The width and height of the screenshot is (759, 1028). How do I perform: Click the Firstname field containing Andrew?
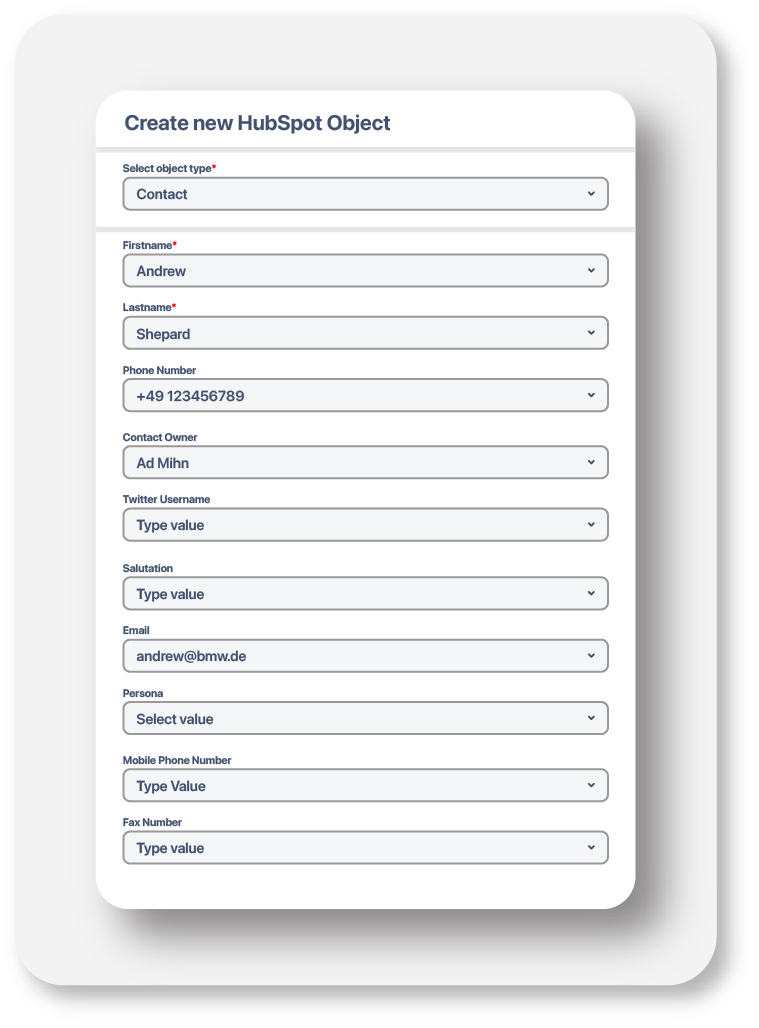[365, 271]
